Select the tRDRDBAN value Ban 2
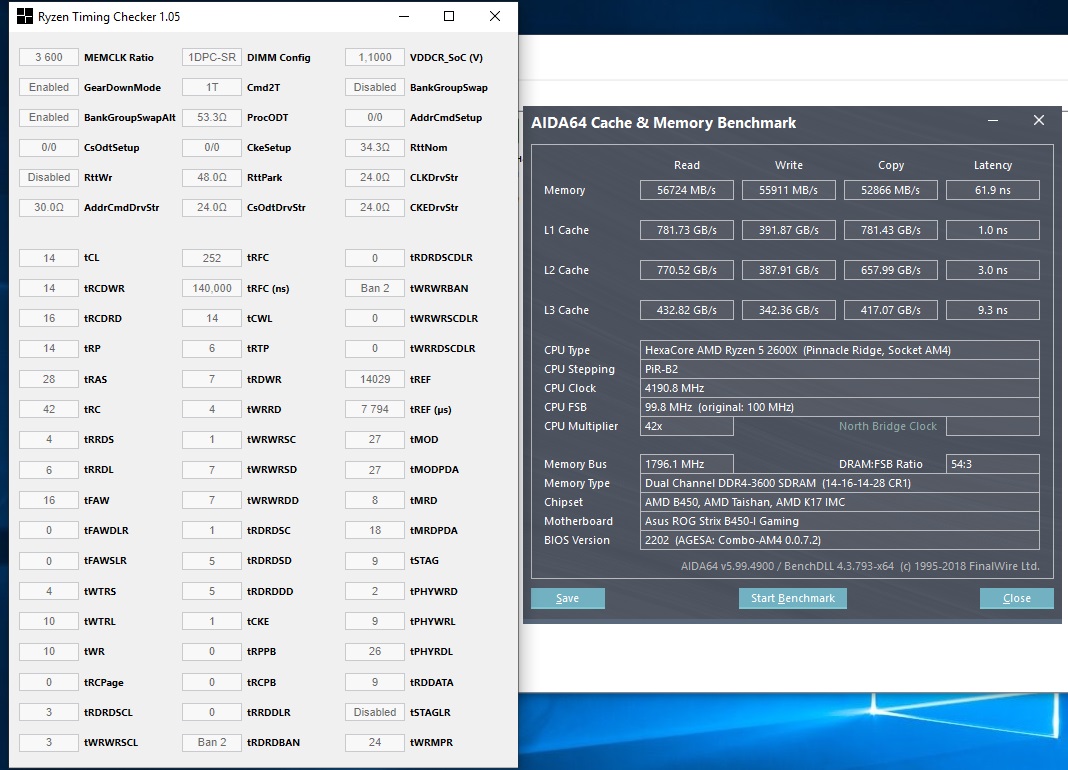Screen dimensions: 1068x770 212,742
